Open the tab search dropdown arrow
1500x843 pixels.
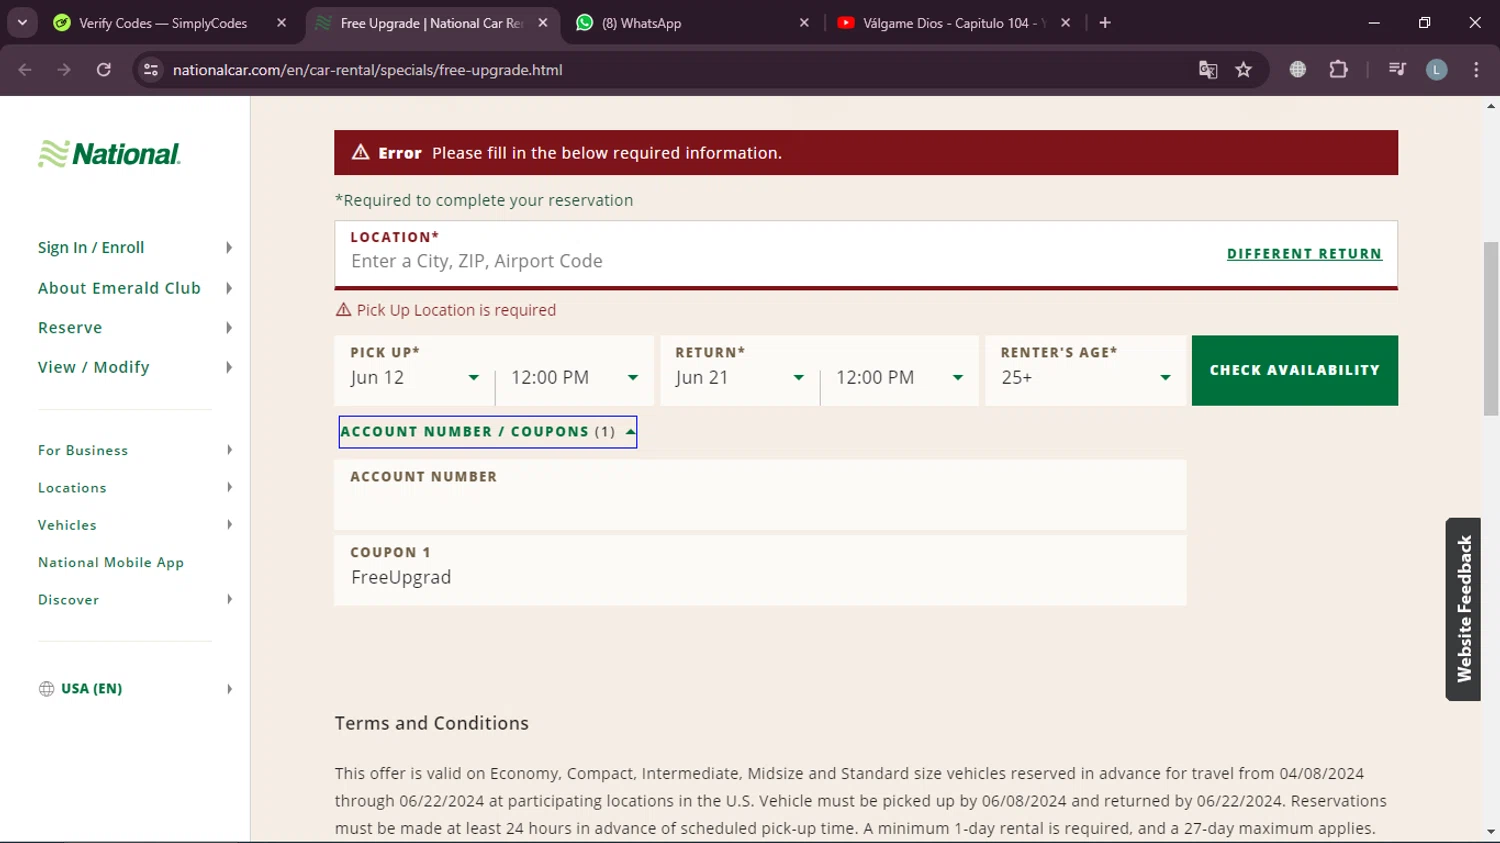click(22, 23)
